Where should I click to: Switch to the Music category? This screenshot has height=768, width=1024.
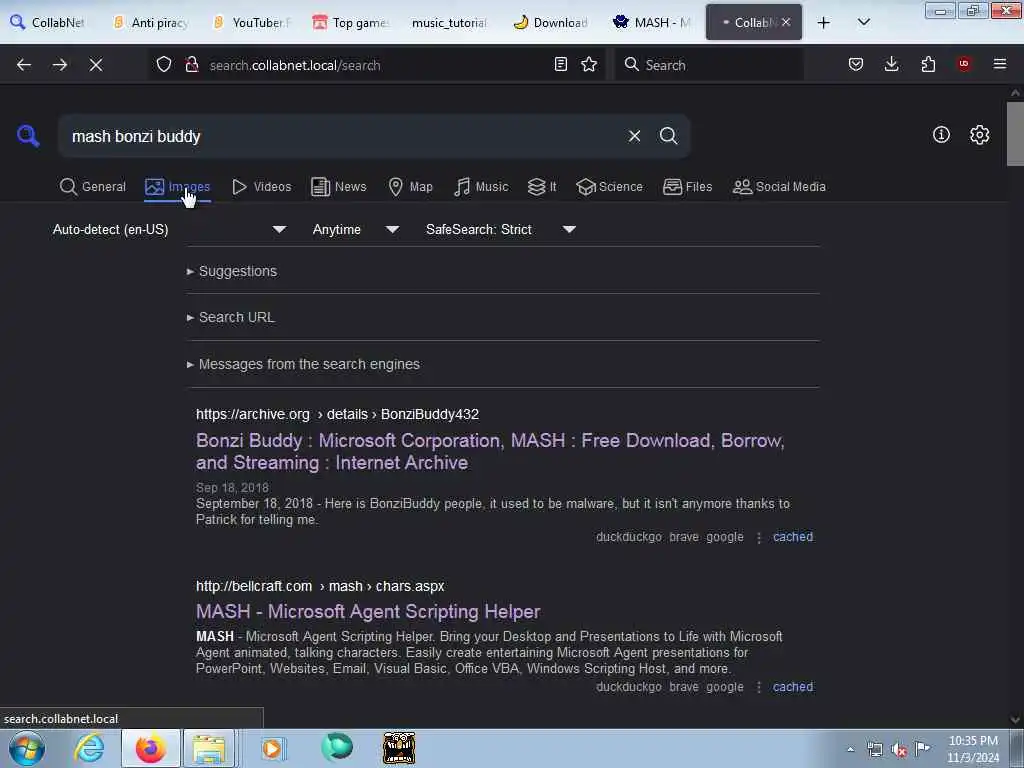pos(481,187)
